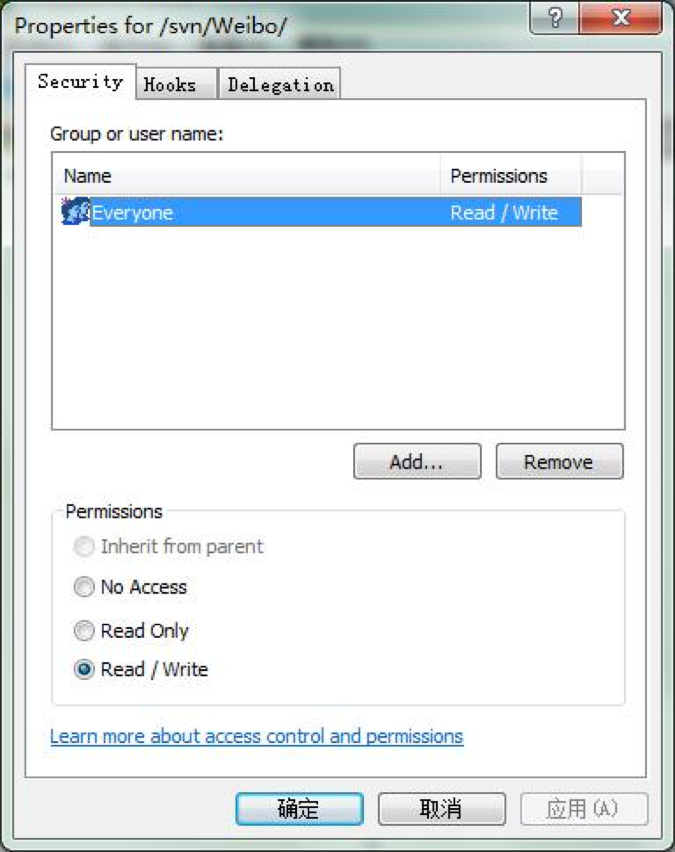This screenshot has height=852, width=675.
Task: Click the Add... button
Action: point(417,461)
